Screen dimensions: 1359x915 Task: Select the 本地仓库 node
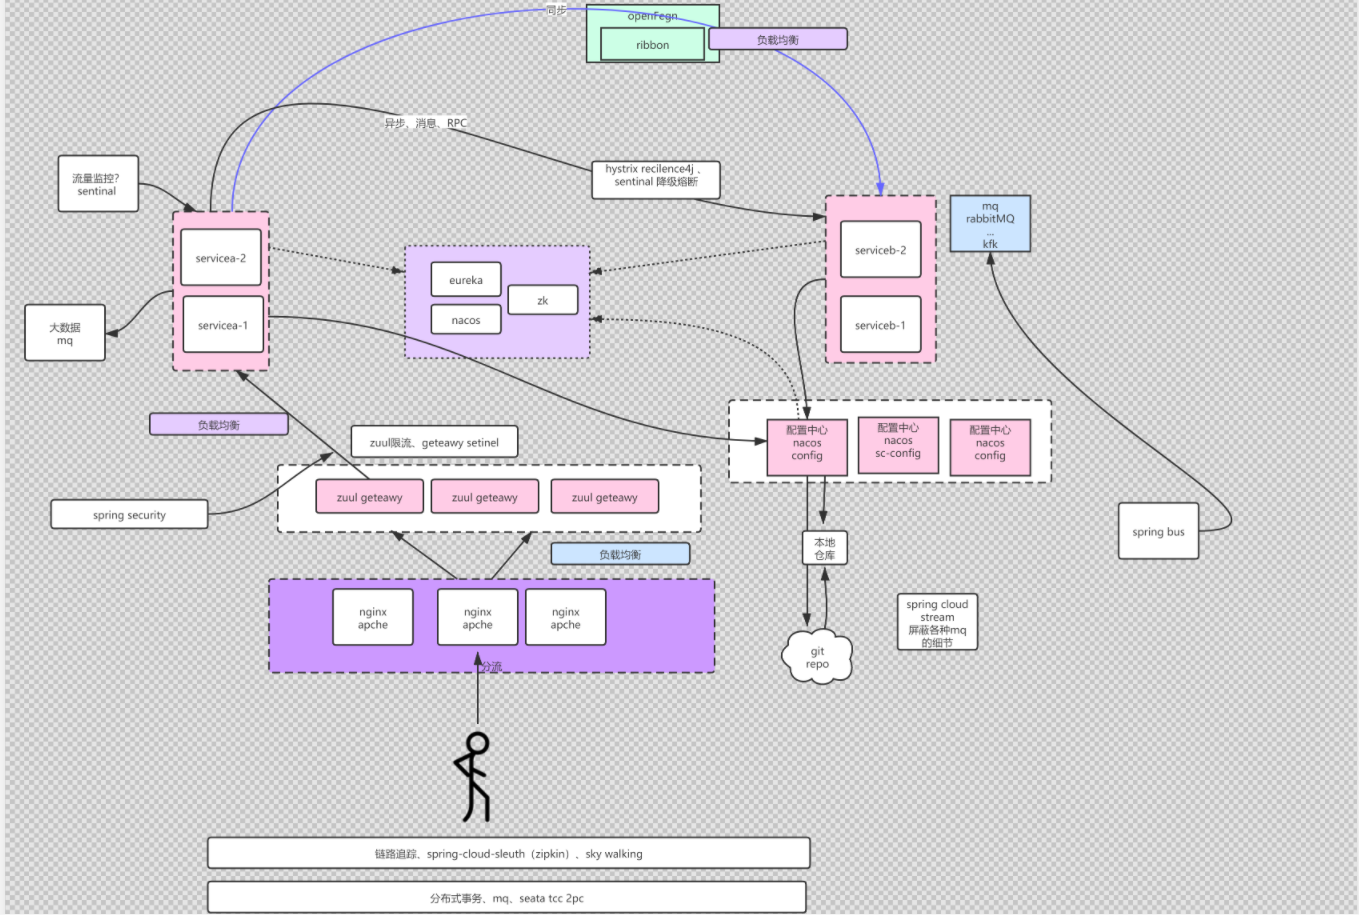824,547
